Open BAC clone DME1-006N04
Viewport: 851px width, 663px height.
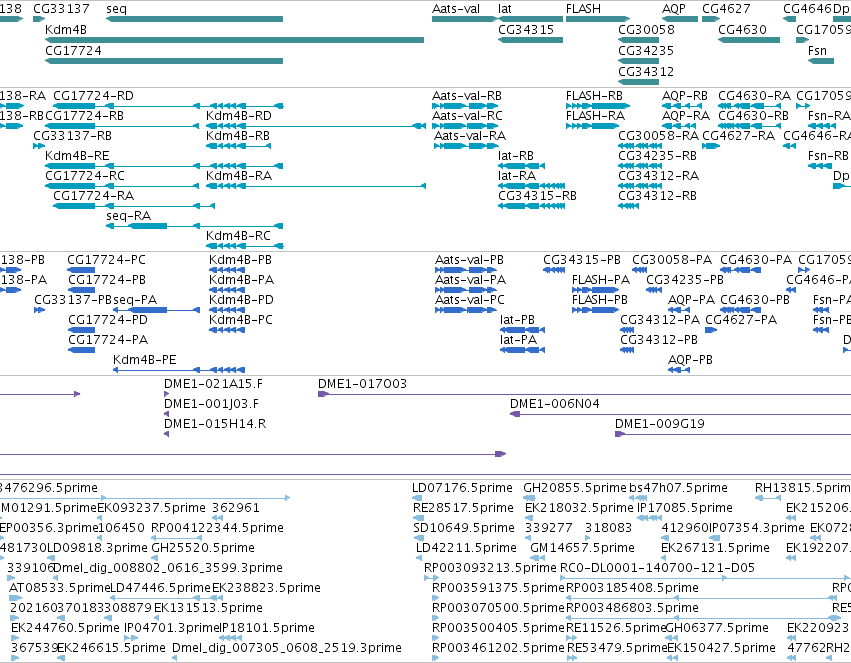555,404
